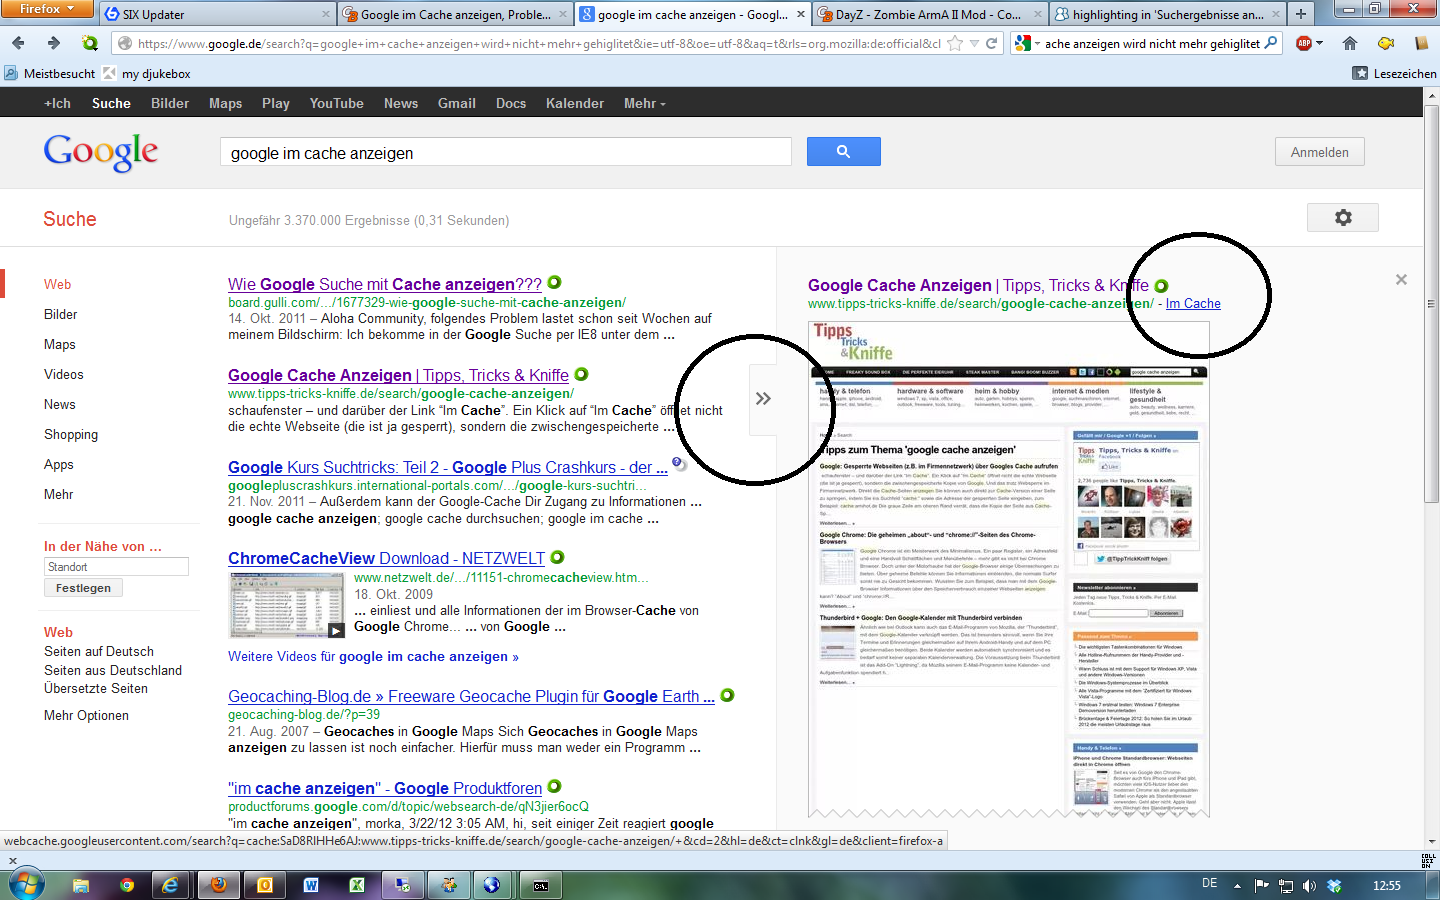This screenshot has height=900, width=1440.
Task: Click the green WOT circle next to Geocaching-Blog result
Action: (x=728, y=695)
